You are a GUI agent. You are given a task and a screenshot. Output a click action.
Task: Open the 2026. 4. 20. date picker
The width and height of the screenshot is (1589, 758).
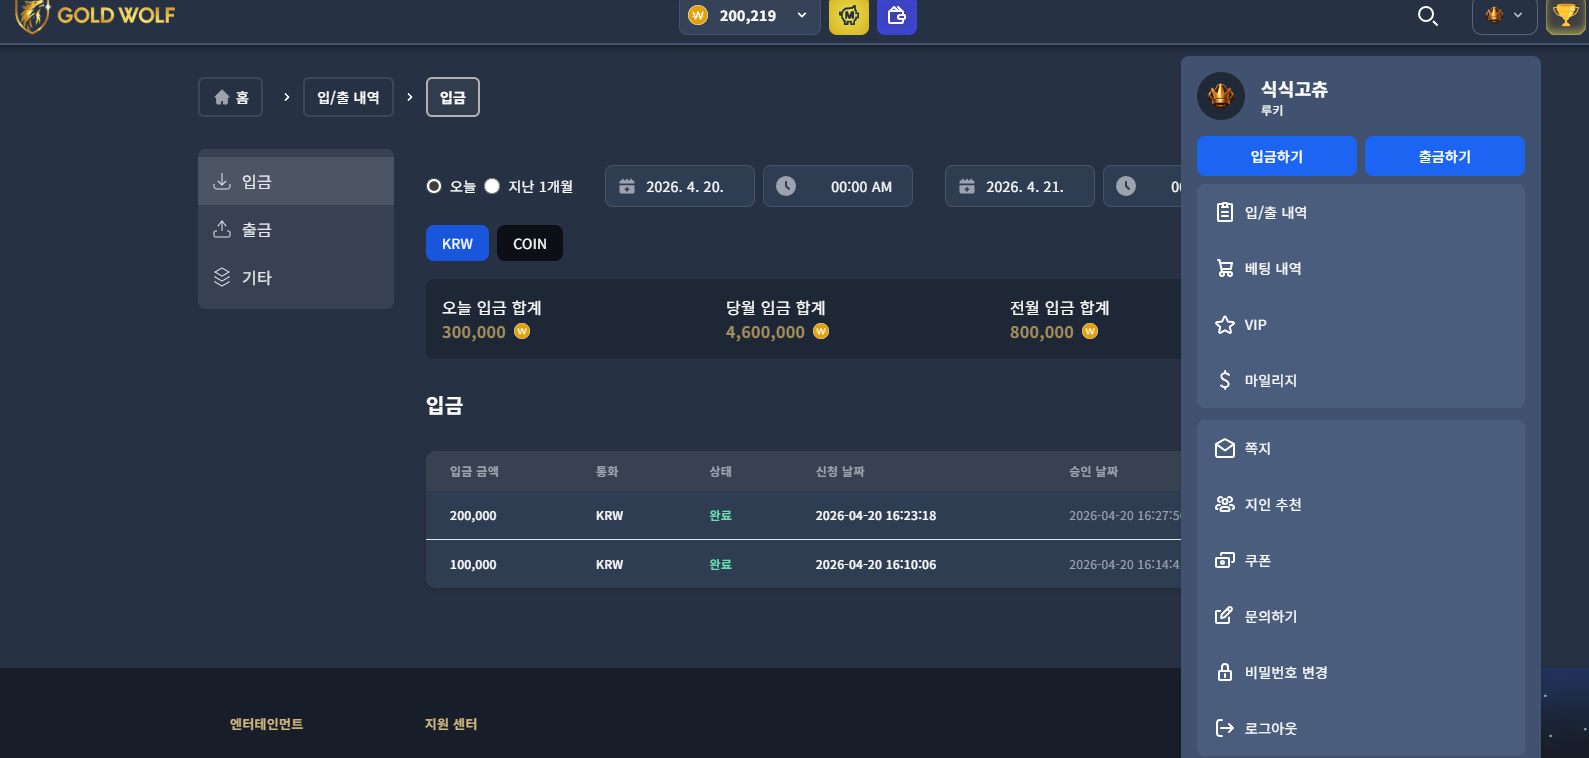pyautogui.click(x=680, y=186)
